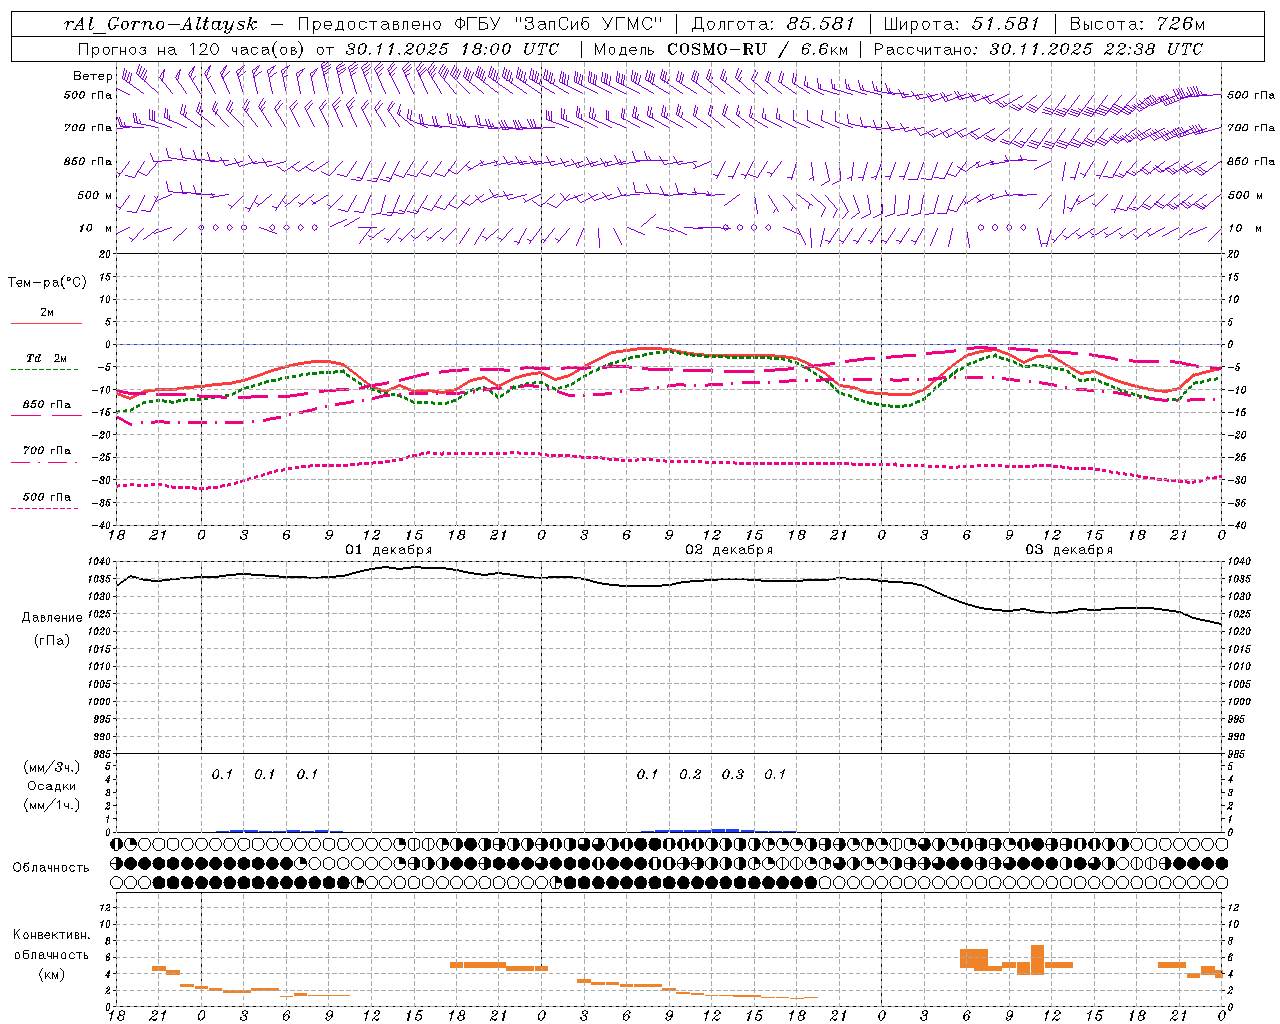Click the forecast period text Прогноз на 120 часа(ов)
1280x1024 pixels.
click(193, 49)
